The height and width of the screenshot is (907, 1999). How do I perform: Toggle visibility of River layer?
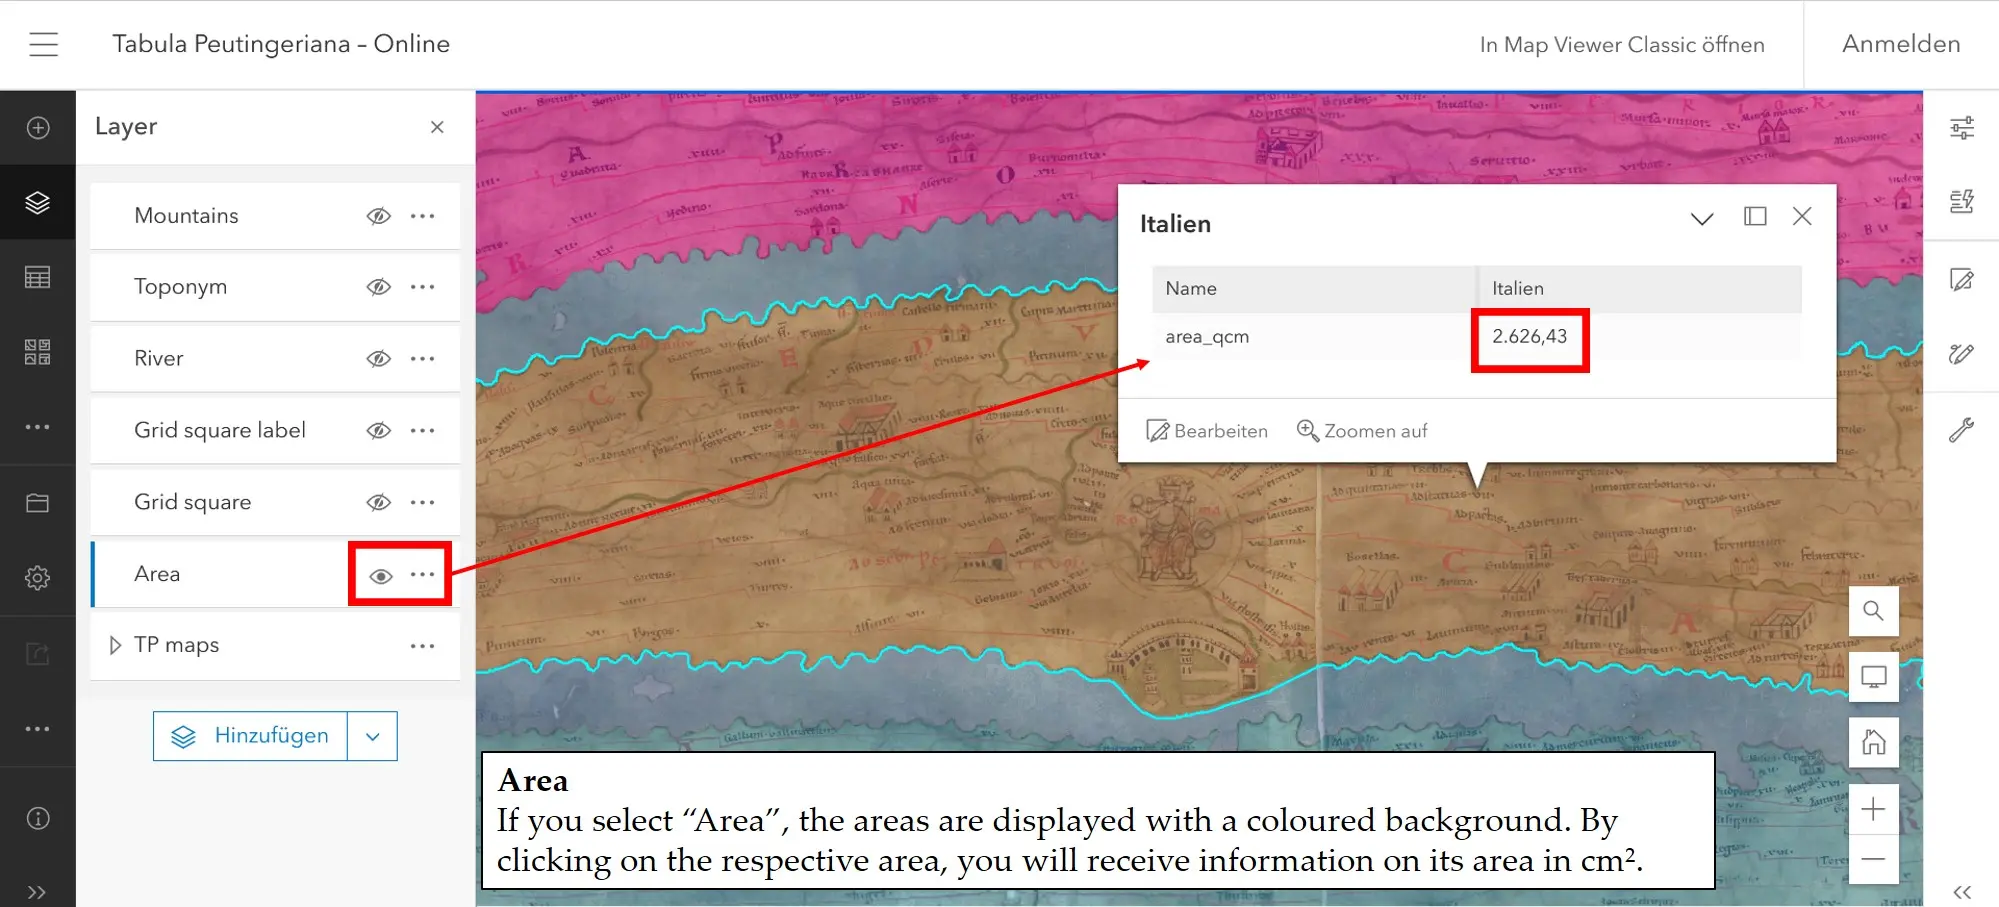coord(378,358)
